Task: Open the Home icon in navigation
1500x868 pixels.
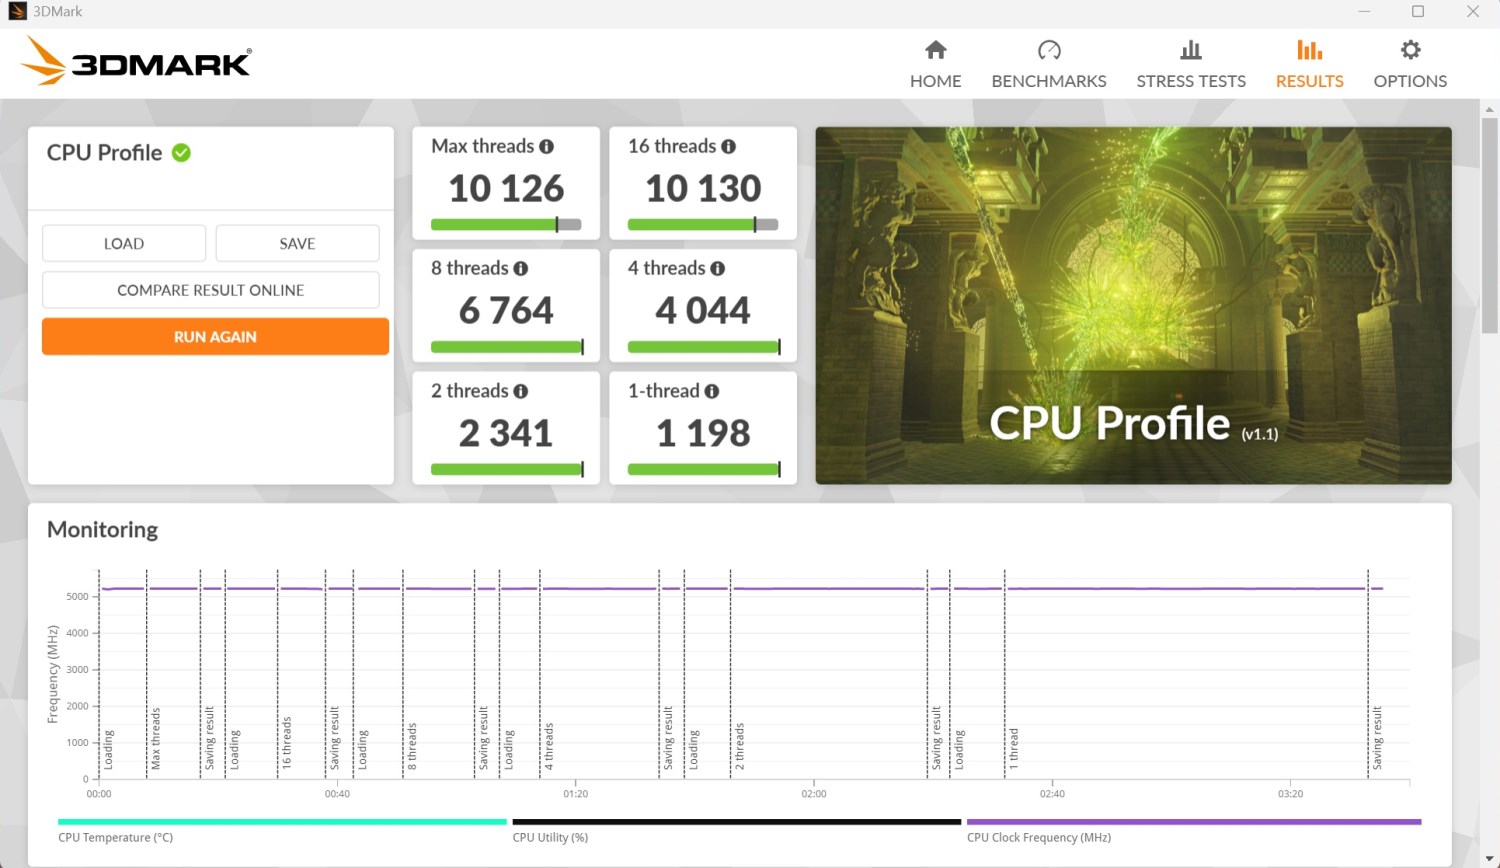Action: [x=936, y=50]
